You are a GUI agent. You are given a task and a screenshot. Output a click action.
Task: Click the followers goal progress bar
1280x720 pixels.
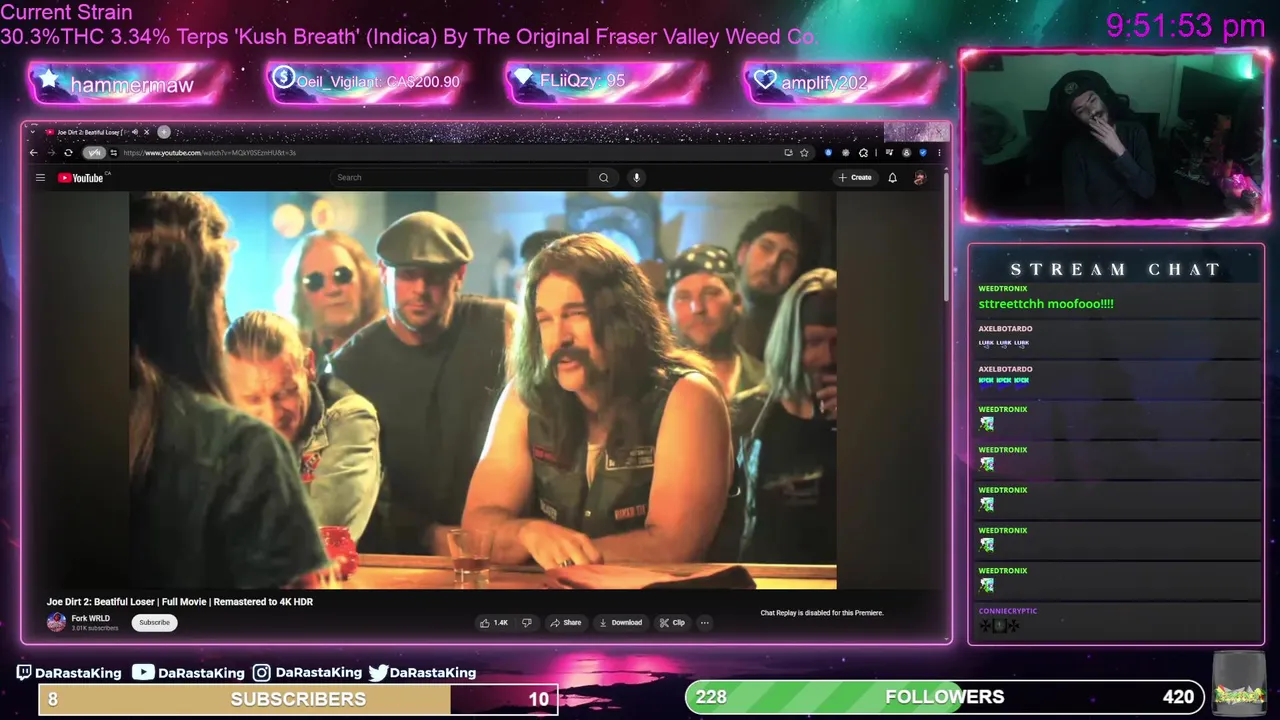(x=944, y=697)
